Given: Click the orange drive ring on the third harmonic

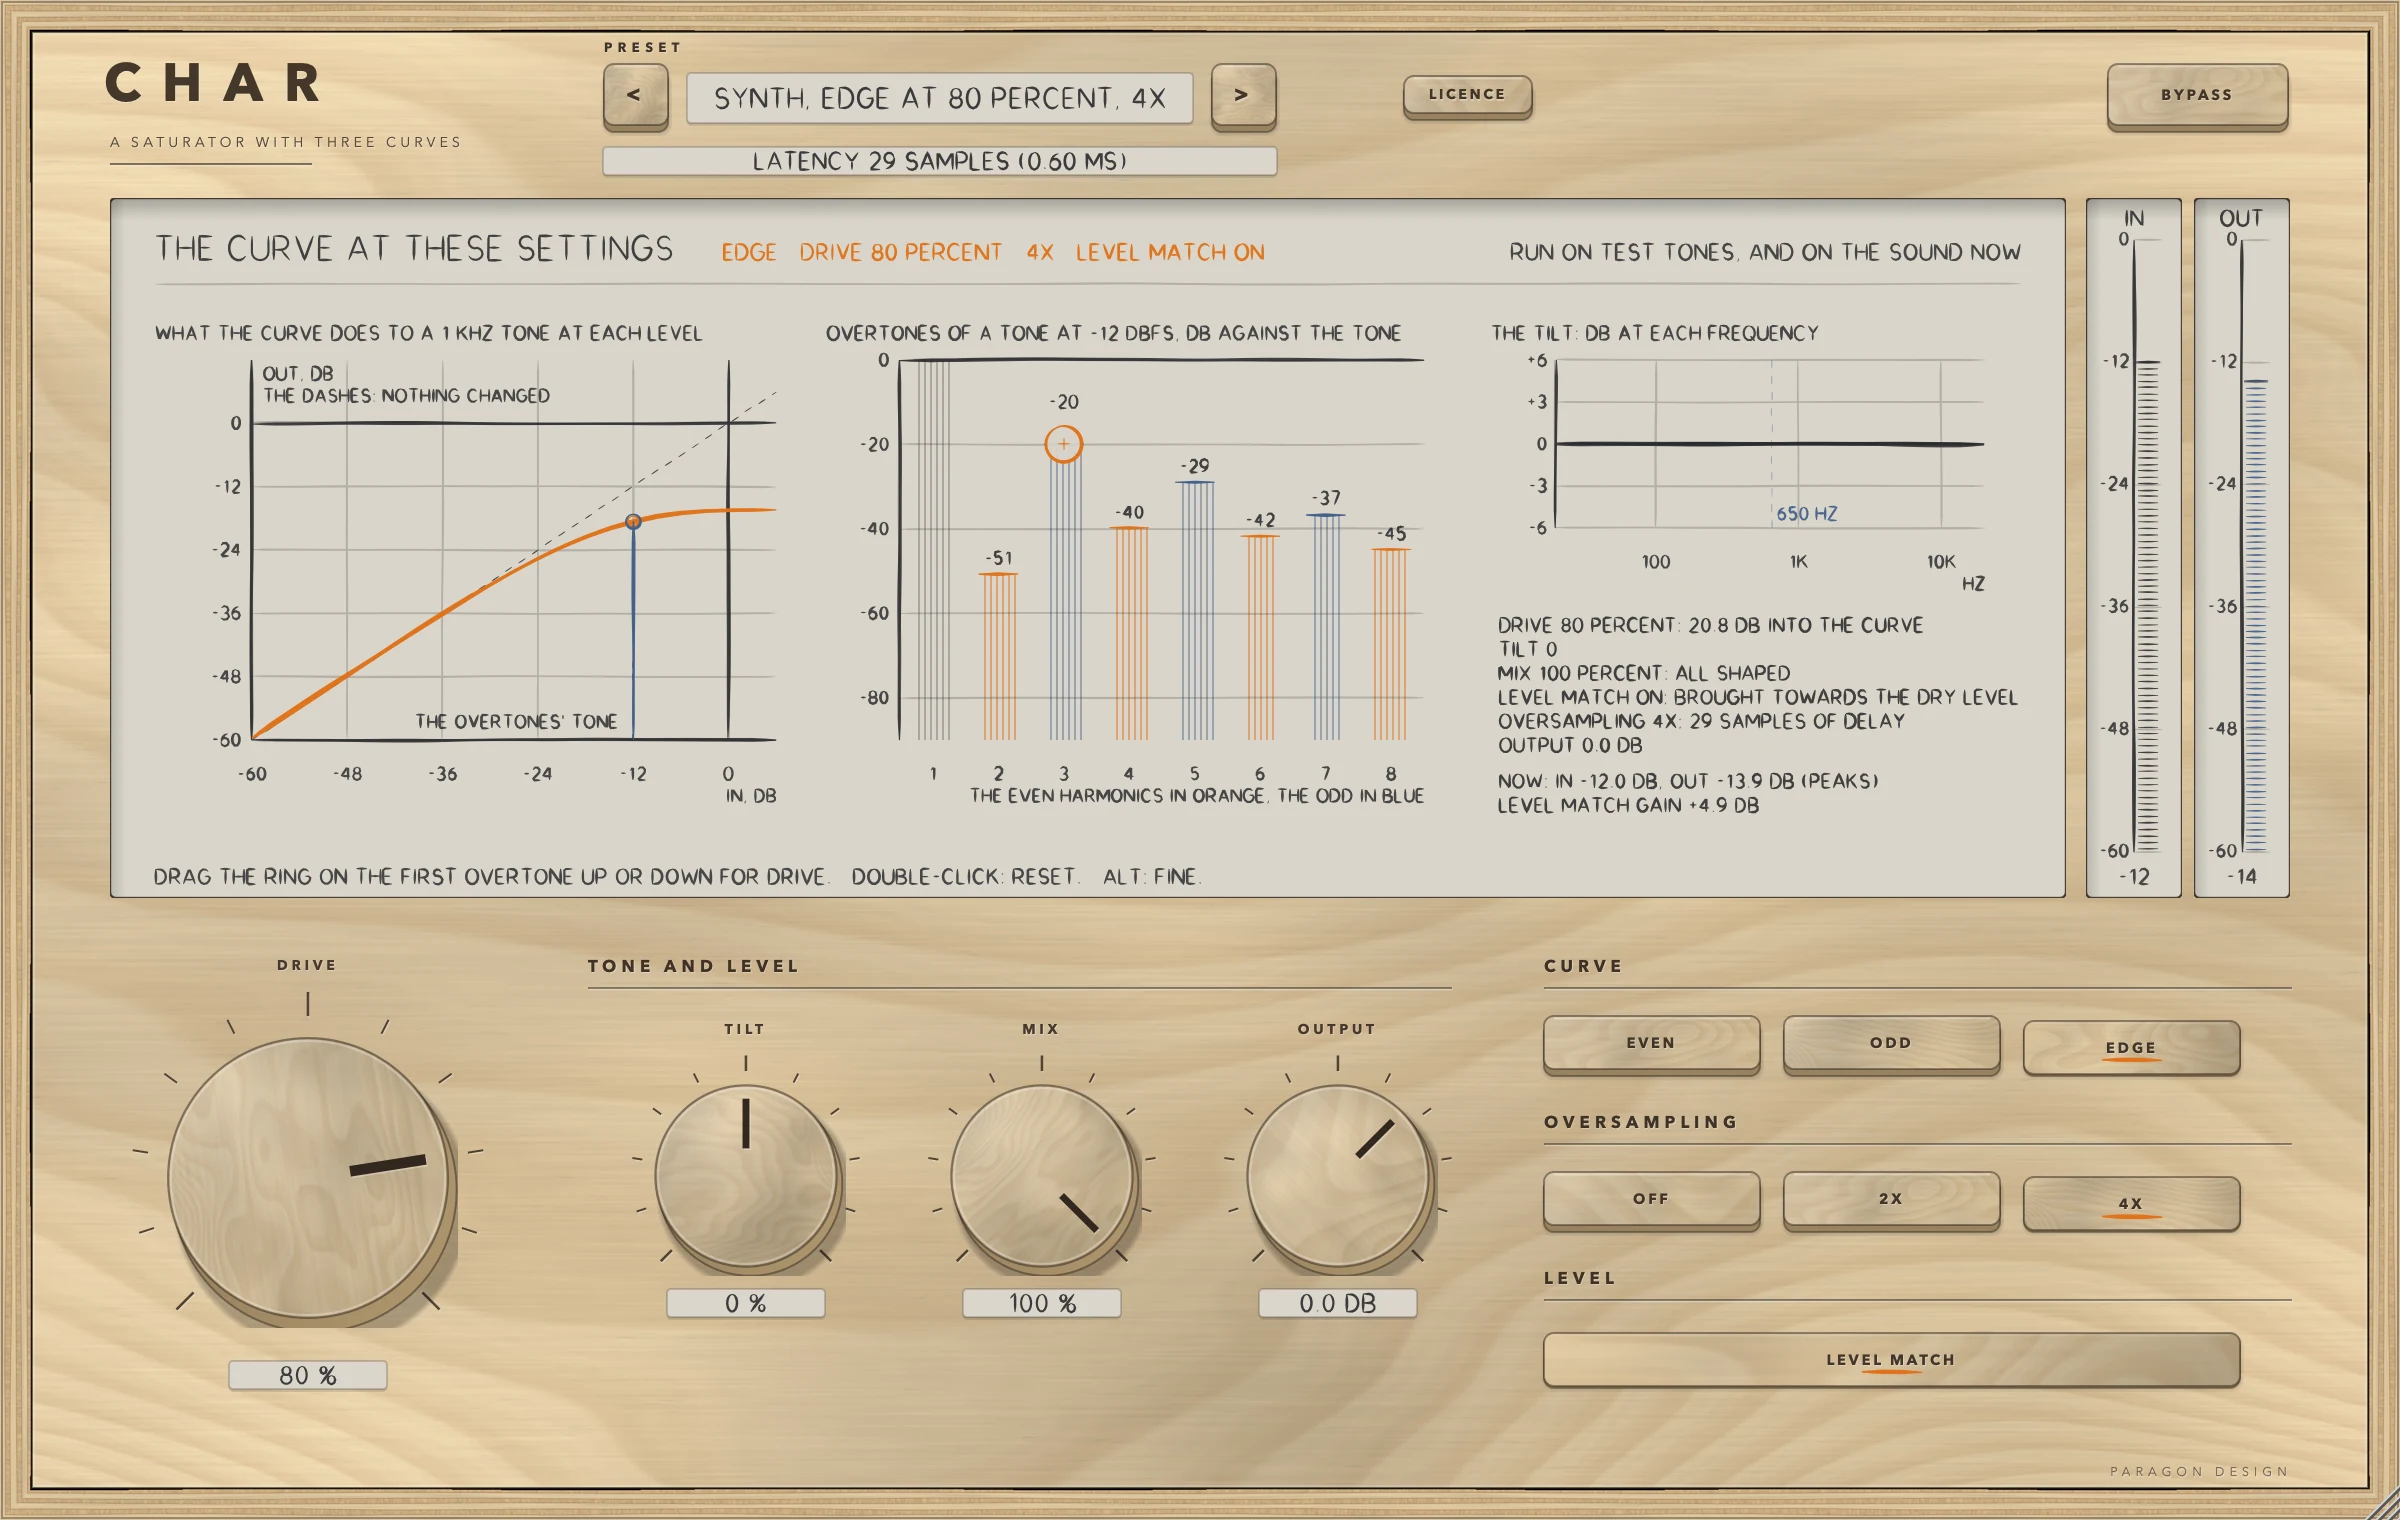Looking at the screenshot, I should pyautogui.click(x=1064, y=444).
